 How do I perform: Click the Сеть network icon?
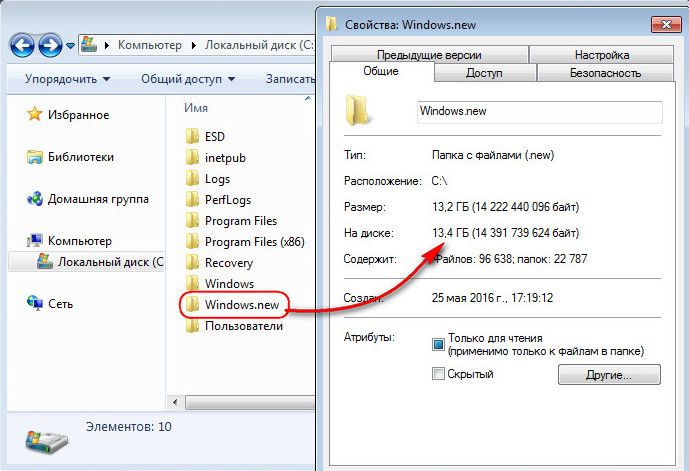click(35, 303)
